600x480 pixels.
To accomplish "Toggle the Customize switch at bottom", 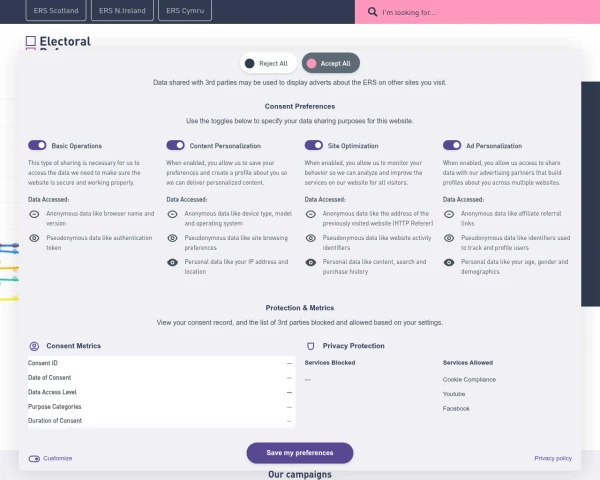I will 34,458.
